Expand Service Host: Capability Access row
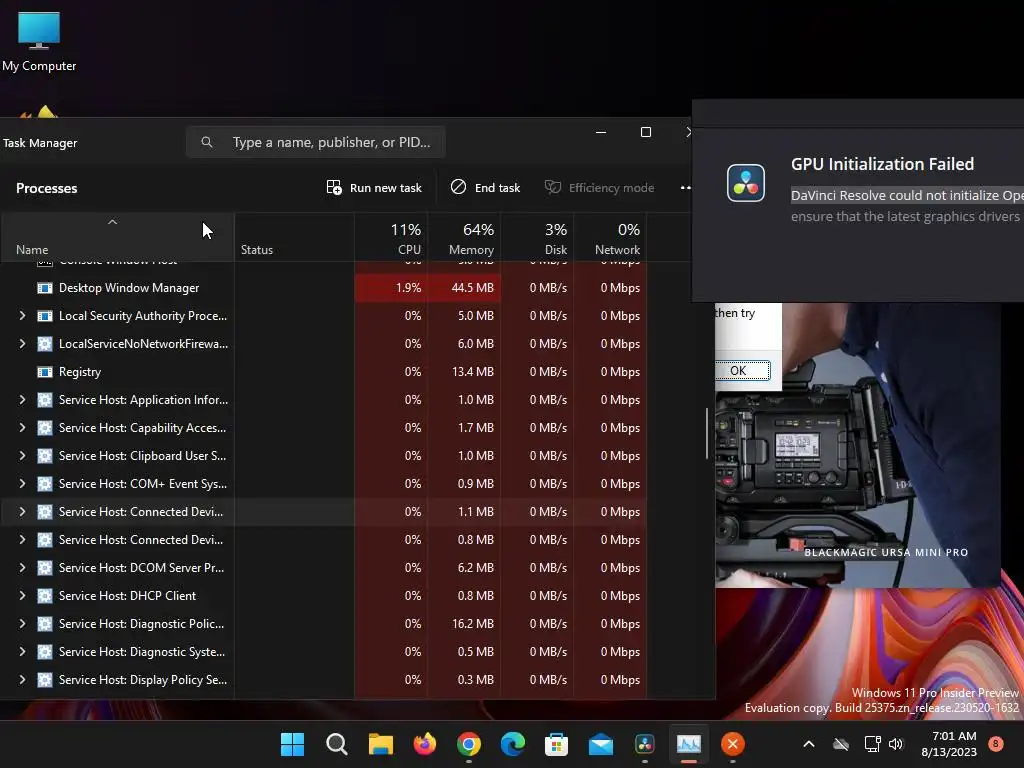 click(x=22, y=428)
